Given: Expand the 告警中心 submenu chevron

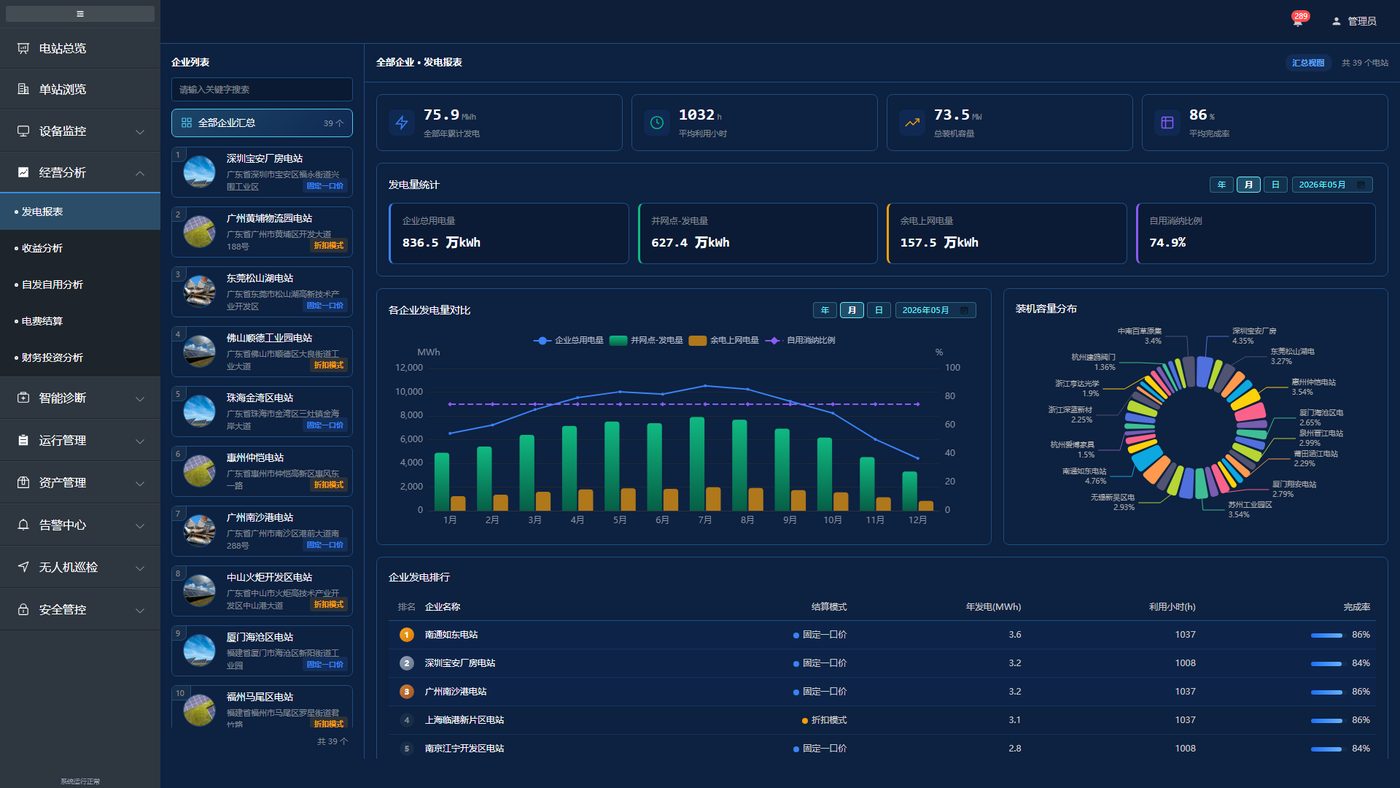Looking at the screenshot, I should click(140, 525).
